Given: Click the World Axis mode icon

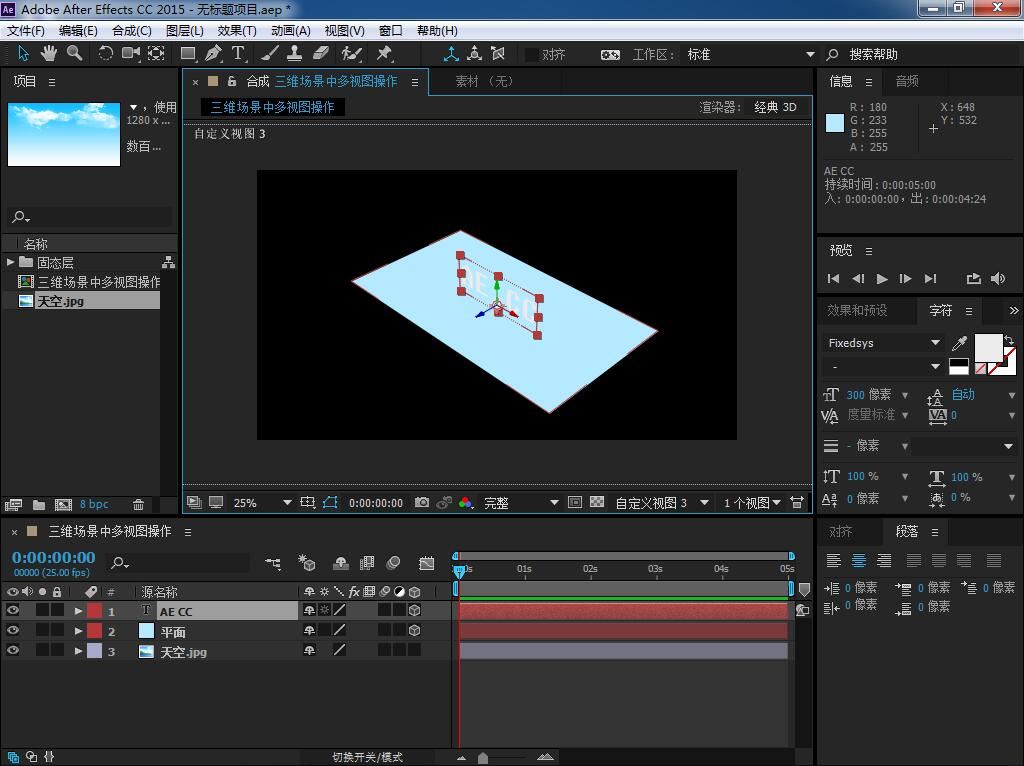Looking at the screenshot, I should [475, 54].
